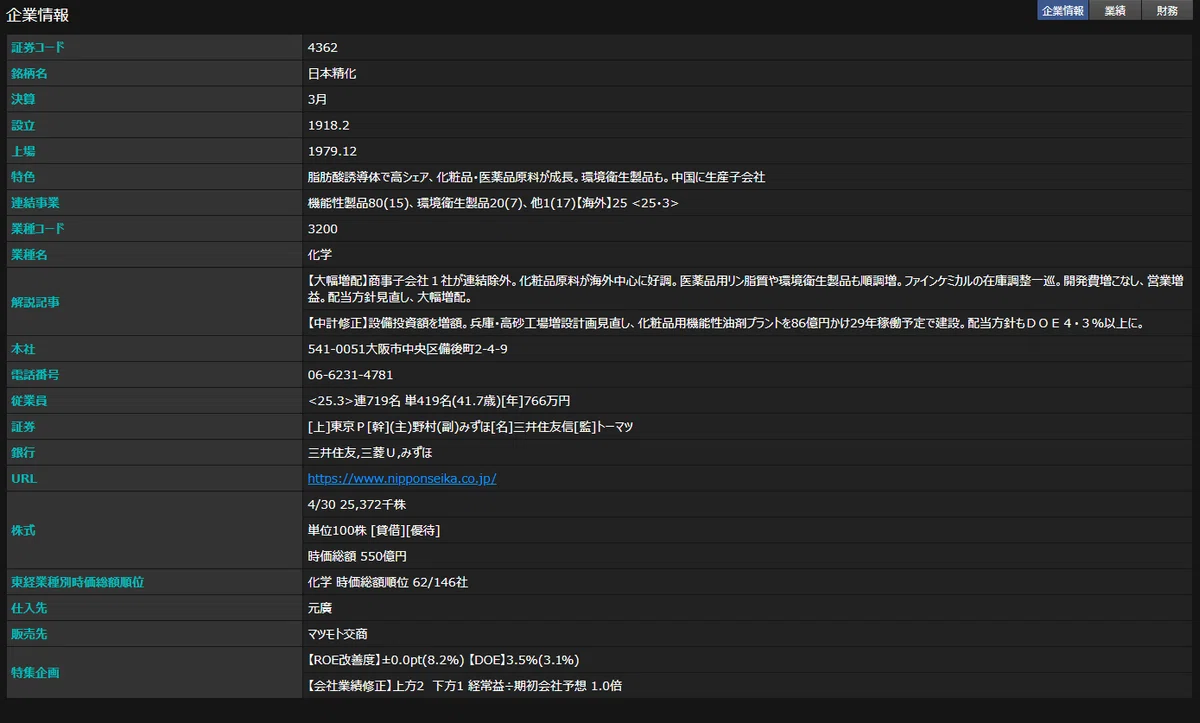This screenshot has height=723, width=1200.
Task: Click the listing date 1979.12
Action: [x=332, y=151]
